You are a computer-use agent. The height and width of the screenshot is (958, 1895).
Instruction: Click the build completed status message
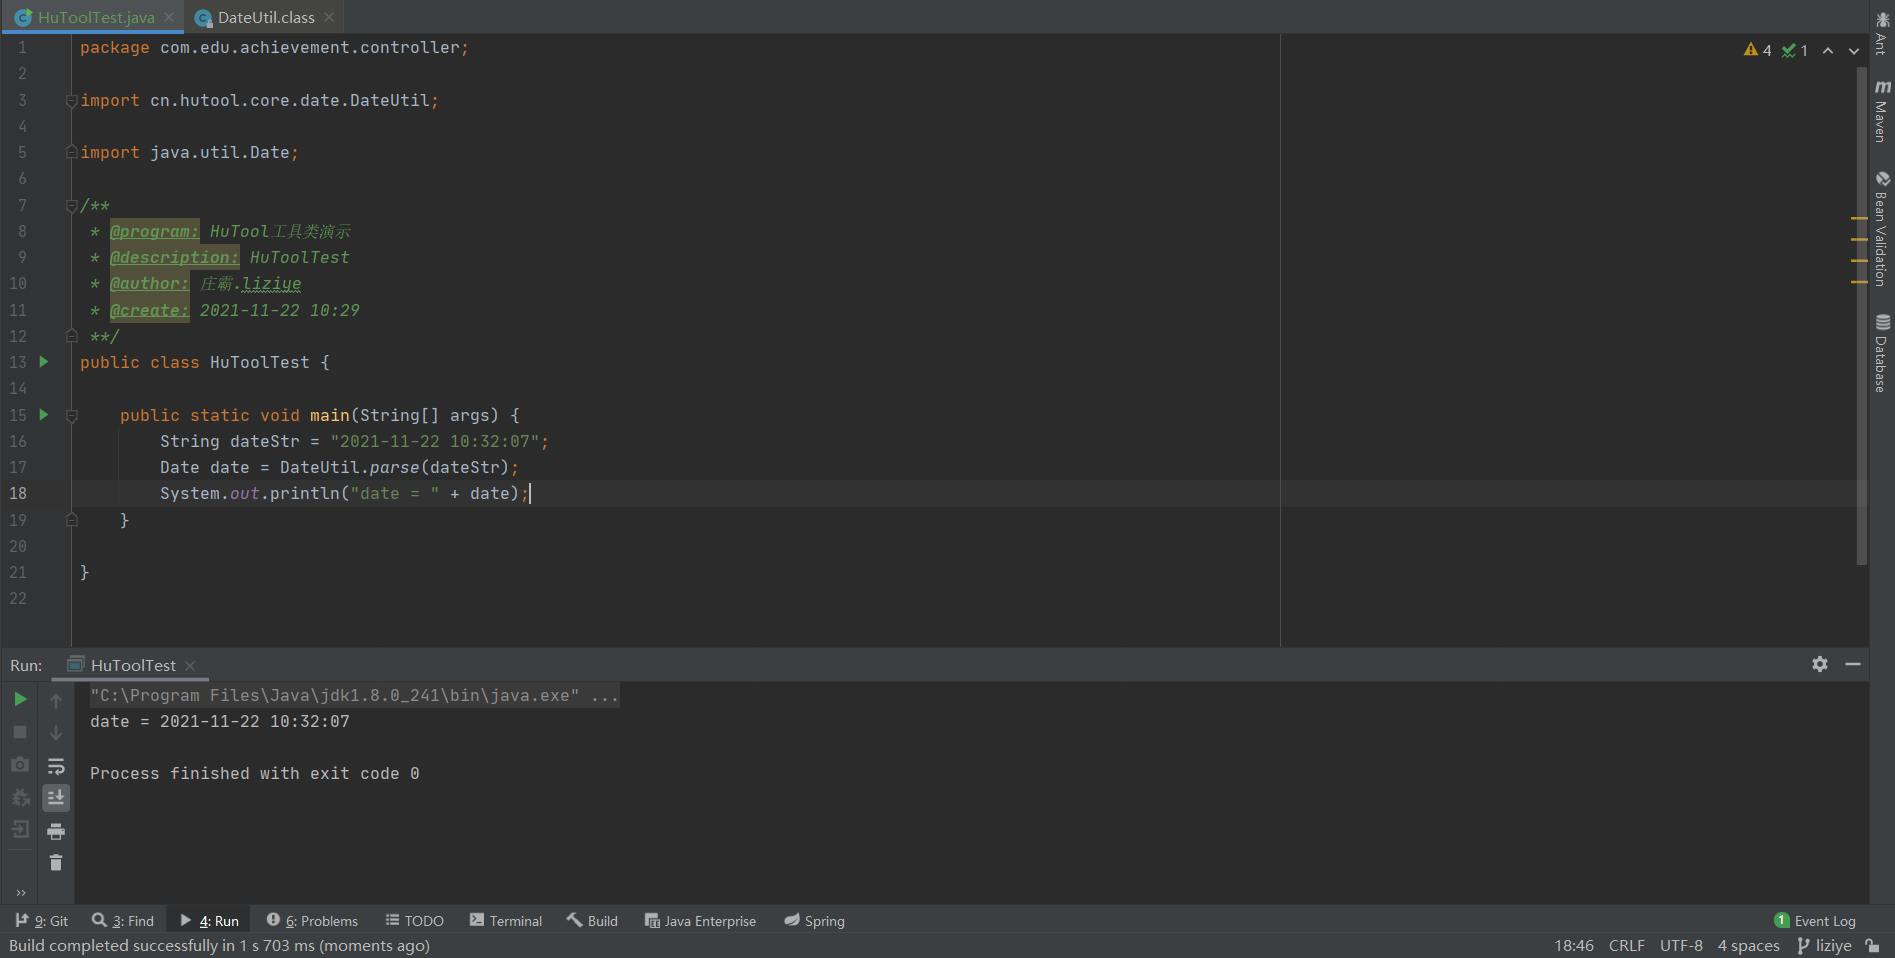[x=219, y=945]
